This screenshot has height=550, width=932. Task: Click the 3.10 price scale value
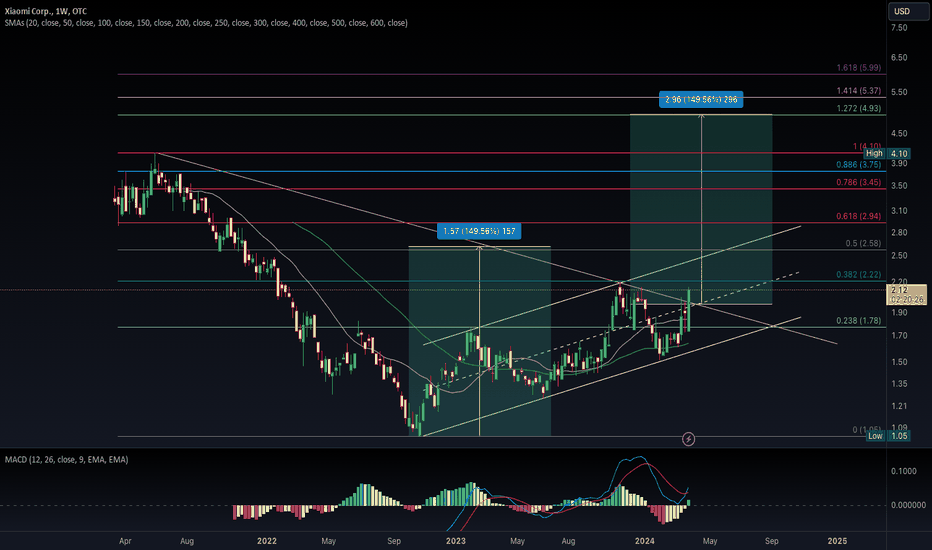pyautogui.click(x=899, y=210)
